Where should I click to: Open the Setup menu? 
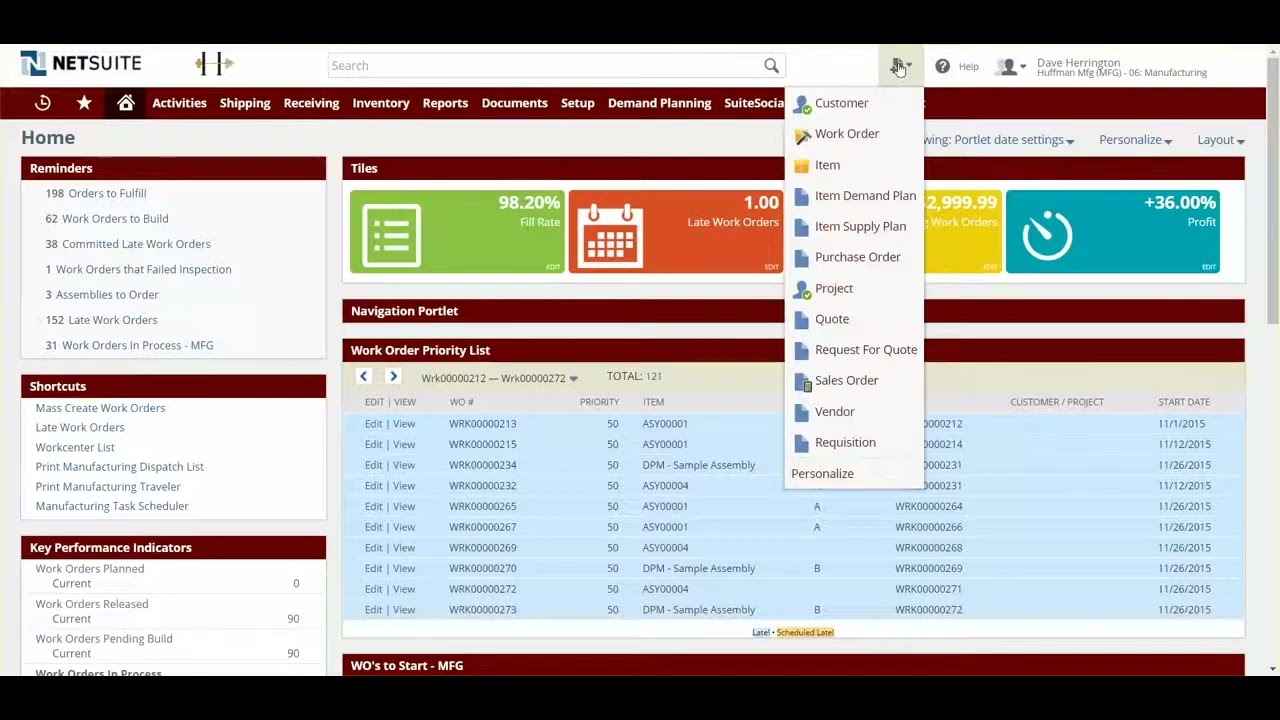tap(577, 103)
